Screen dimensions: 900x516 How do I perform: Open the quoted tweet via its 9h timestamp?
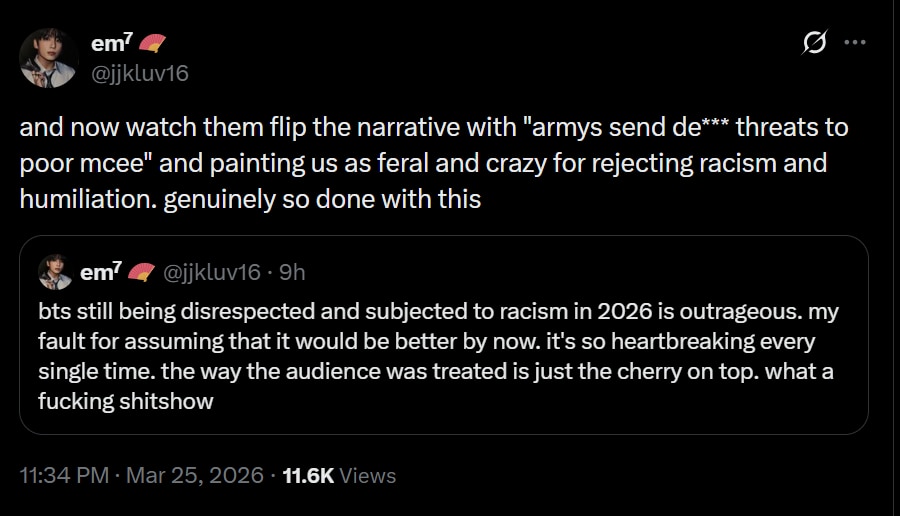293,272
